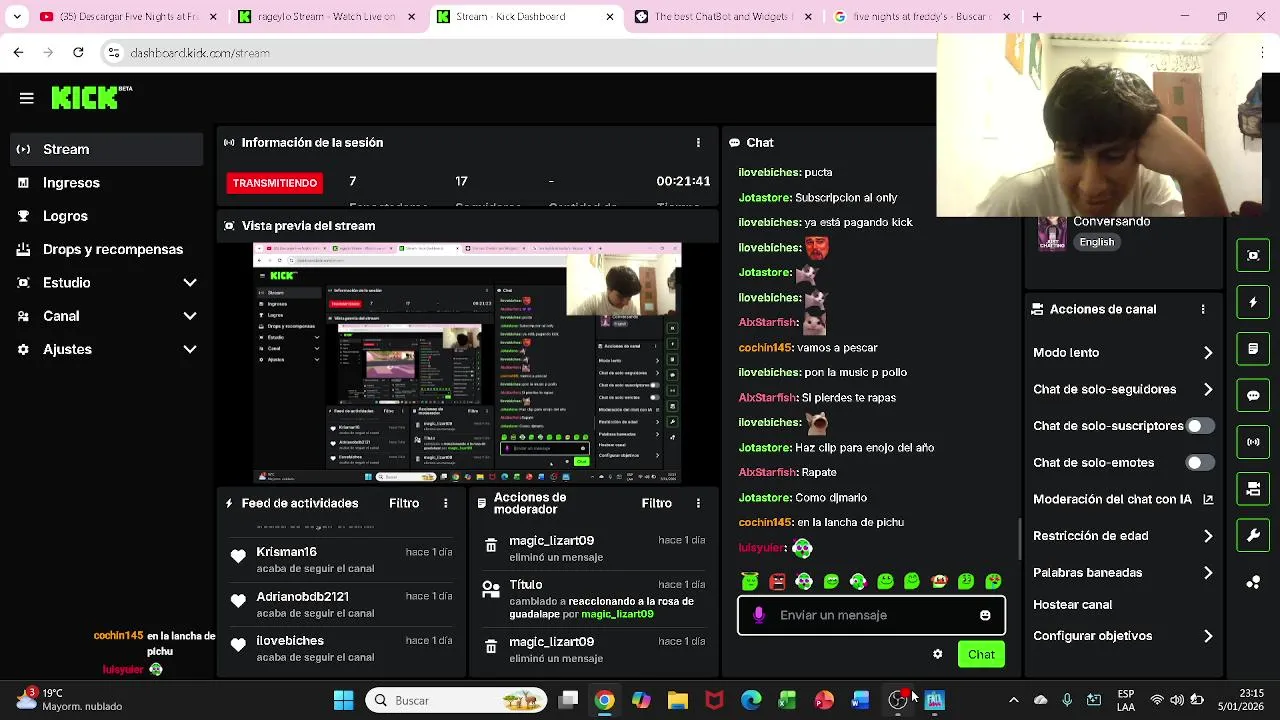Open Acciones de canal three-dot menu
The width and height of the screenshot is (1280, 720).
[x=1203, y=309]
